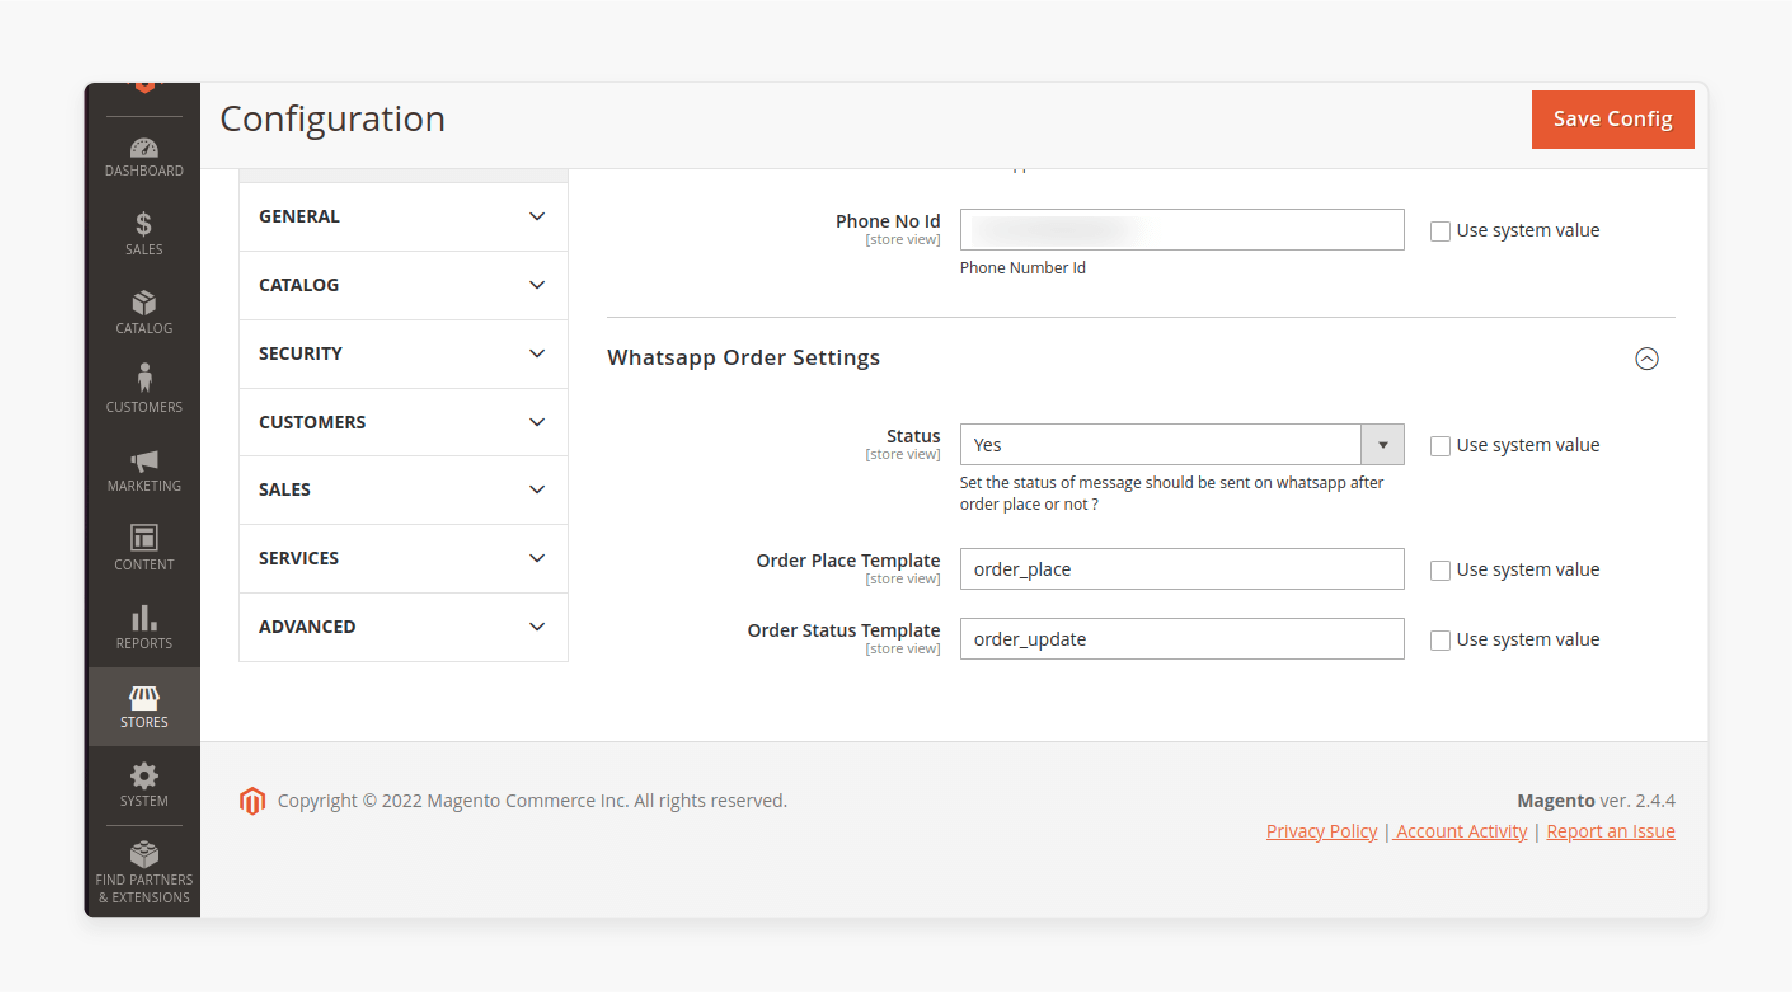1792x992 pixels.
Task: Expand the CUSTOMERS configuration section
Action: coord(403,422)
